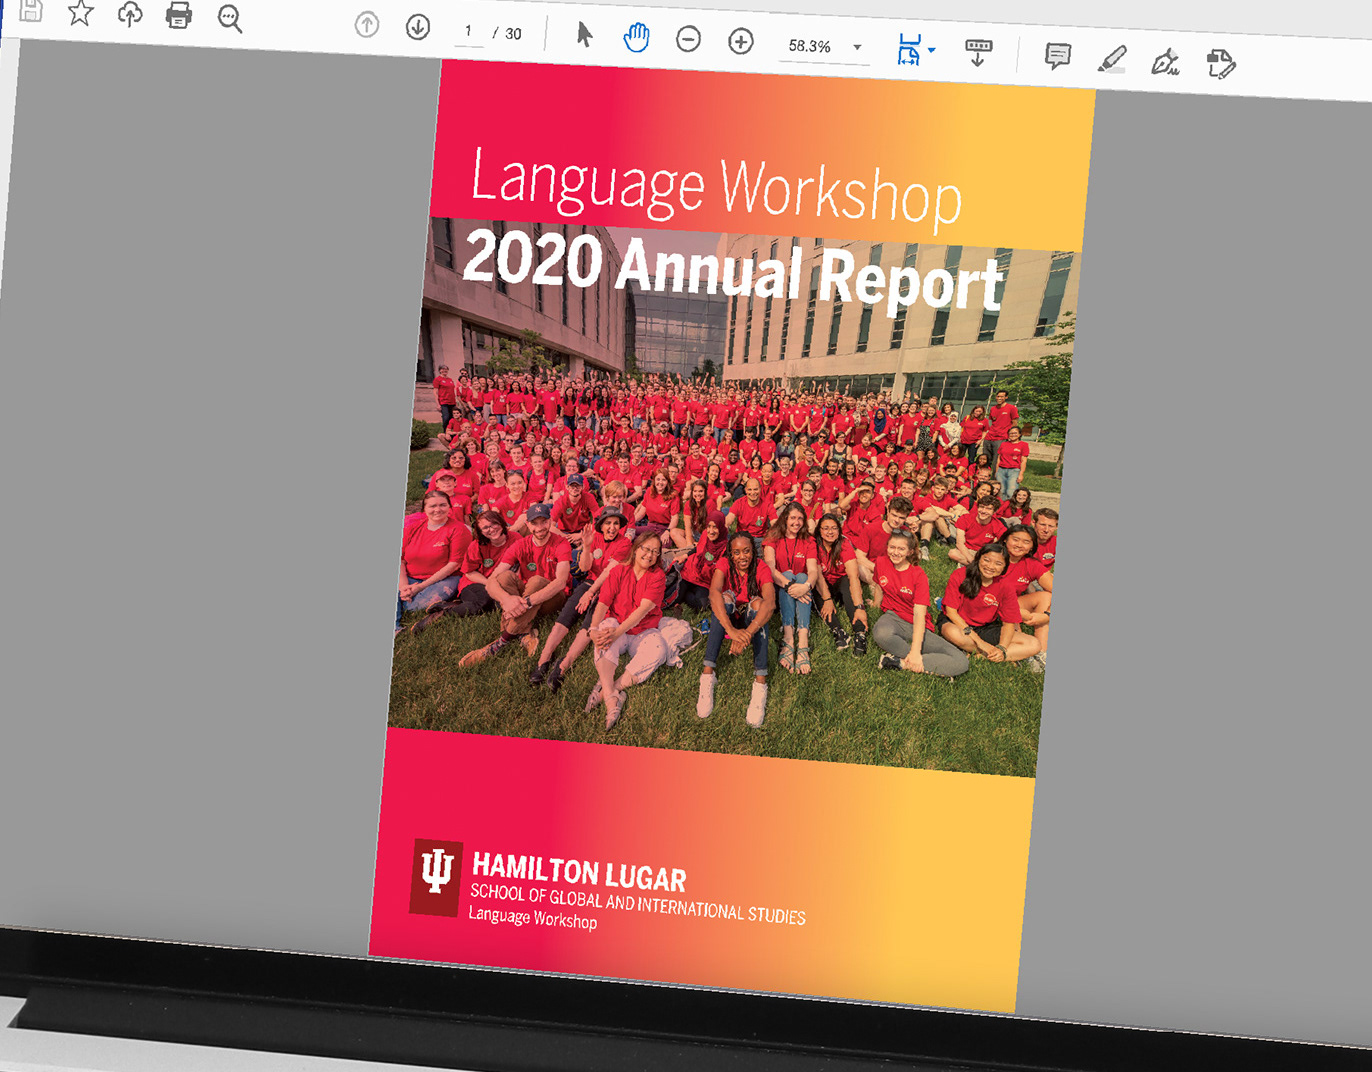Click the IU trident logo
This screenshot has height=1072, width=1372.
(436, 877)
